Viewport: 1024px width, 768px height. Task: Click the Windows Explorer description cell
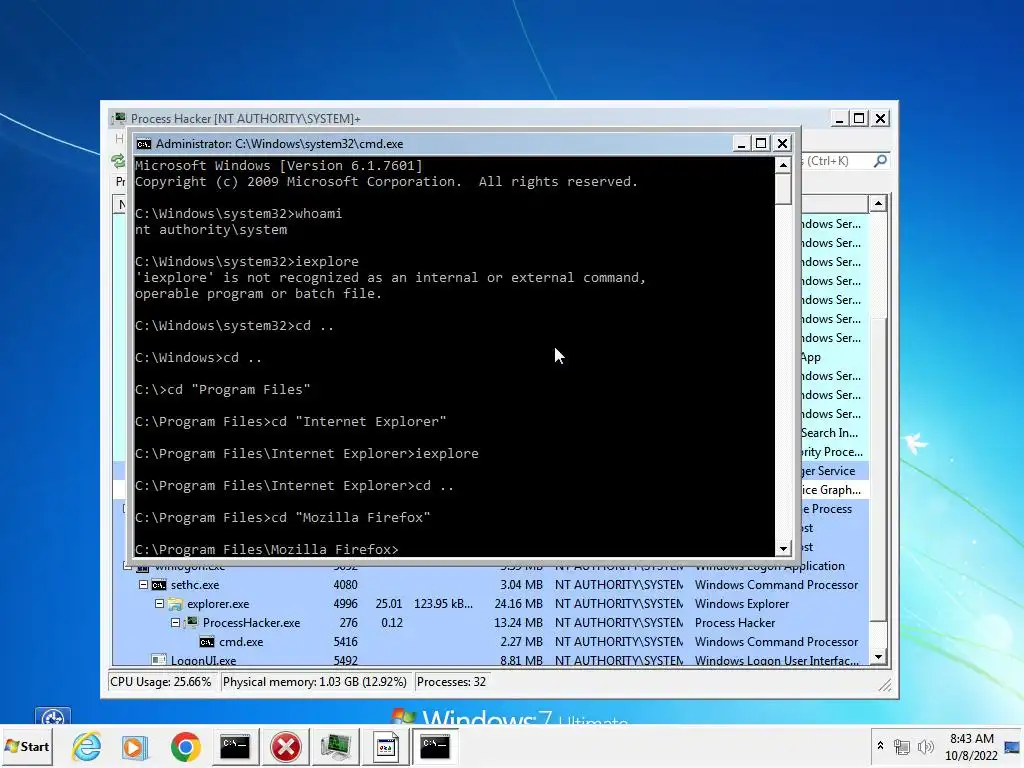[x=742, y=604]
